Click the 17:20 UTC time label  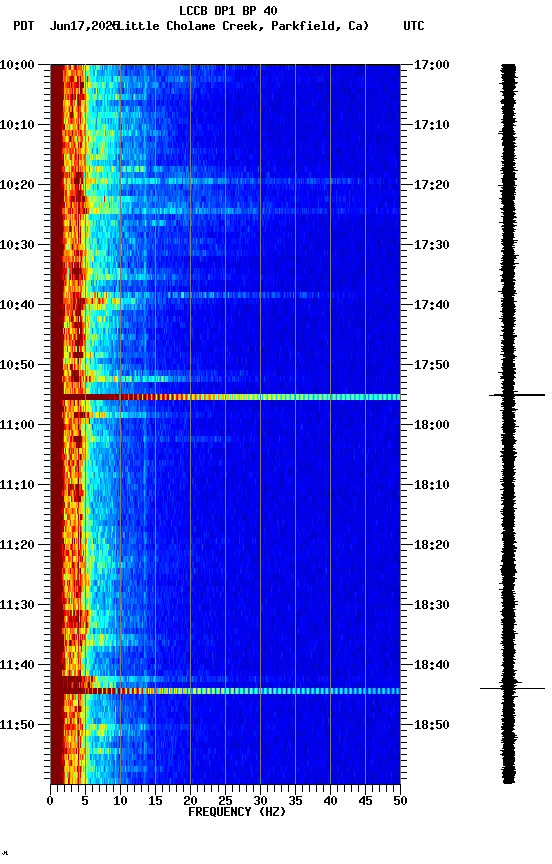tap(432, 185)
